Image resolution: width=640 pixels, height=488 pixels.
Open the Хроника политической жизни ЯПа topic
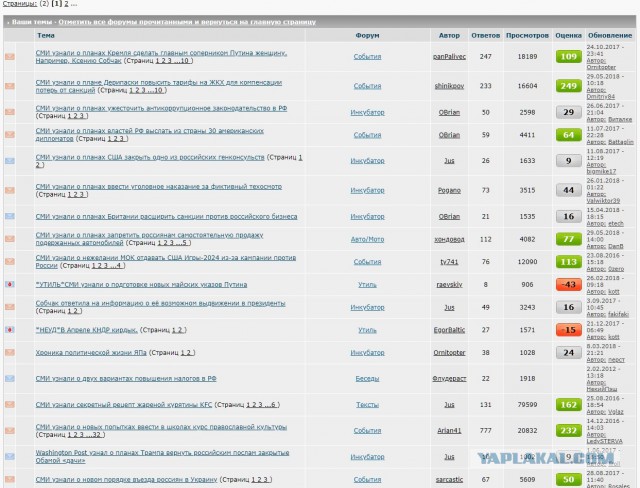click(x=91, y=353)
